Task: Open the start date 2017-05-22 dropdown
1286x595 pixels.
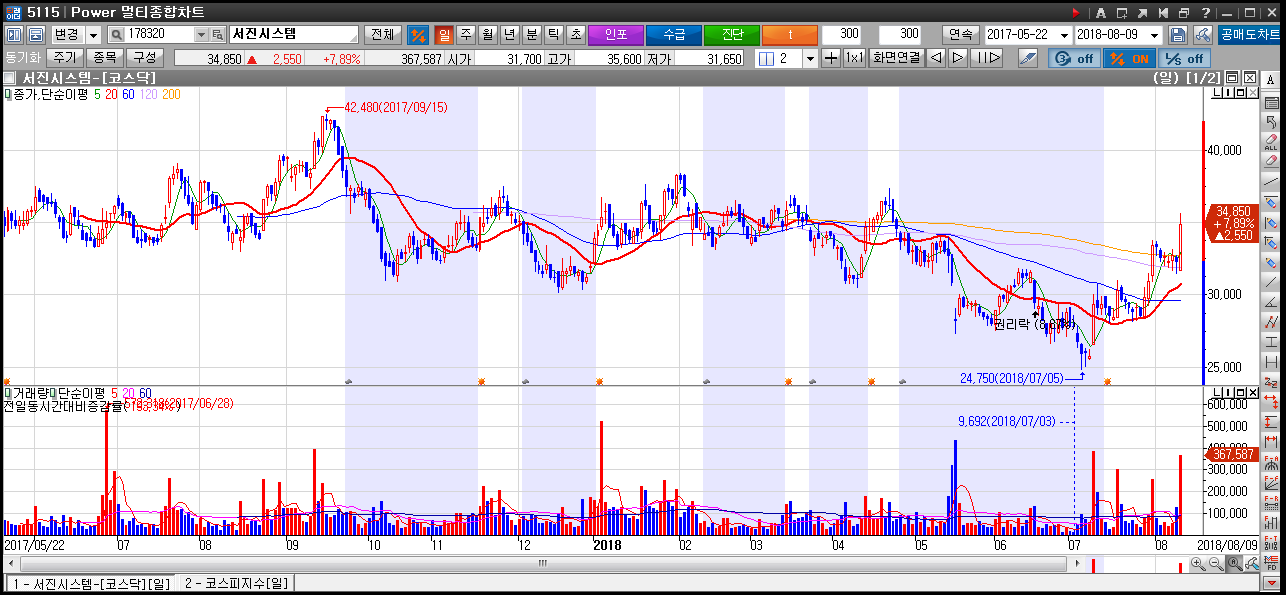Action: tap(1063, 34)
